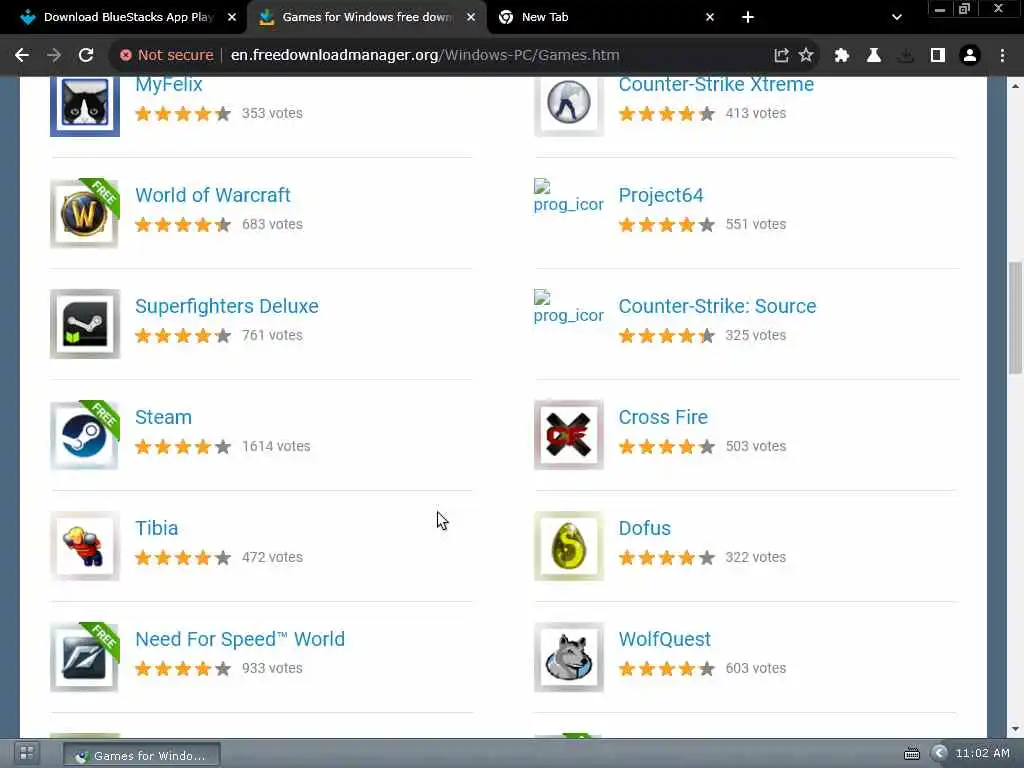Open the Superfighters Deluxe icon

[x=85, y=324]
